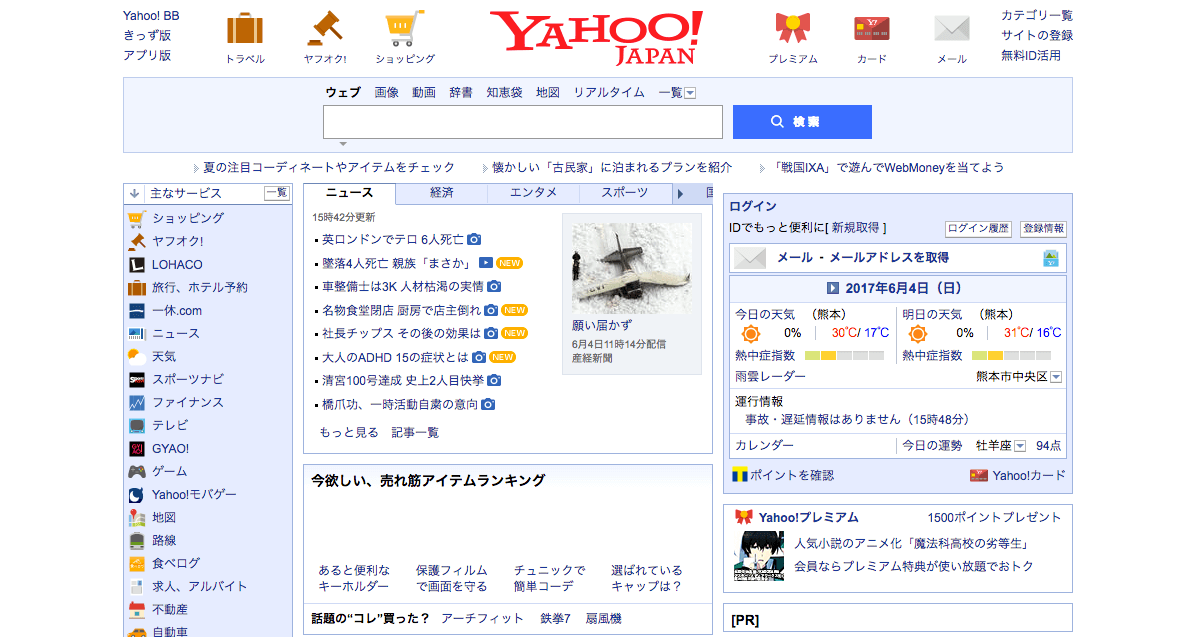Open the メール envelope icon in header
The width and height of the screenshot is (1179, 637).
[952, 29]
